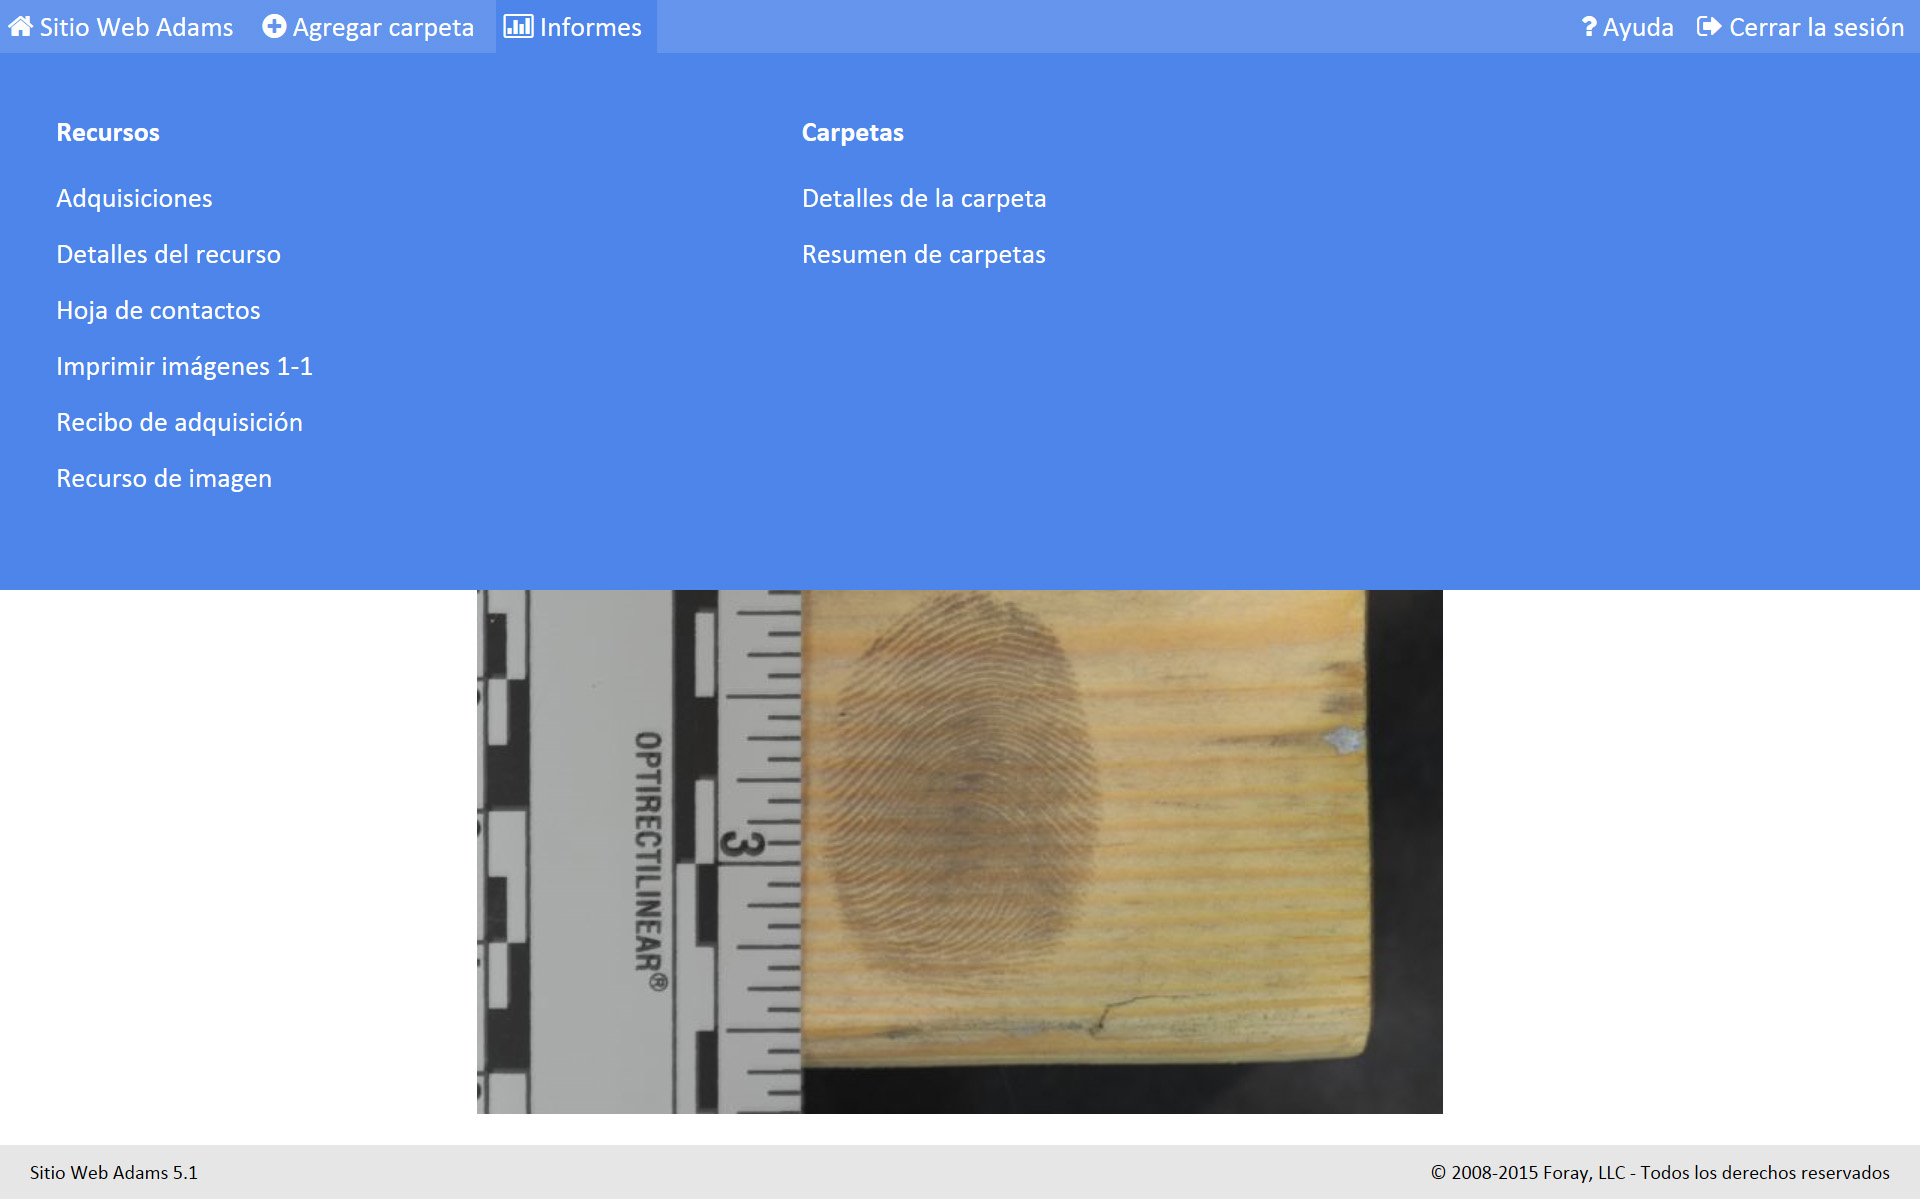Open Recibo de adquisición report
The width and height of the screenshot is (1920, 1200).
tap(179, 422)
